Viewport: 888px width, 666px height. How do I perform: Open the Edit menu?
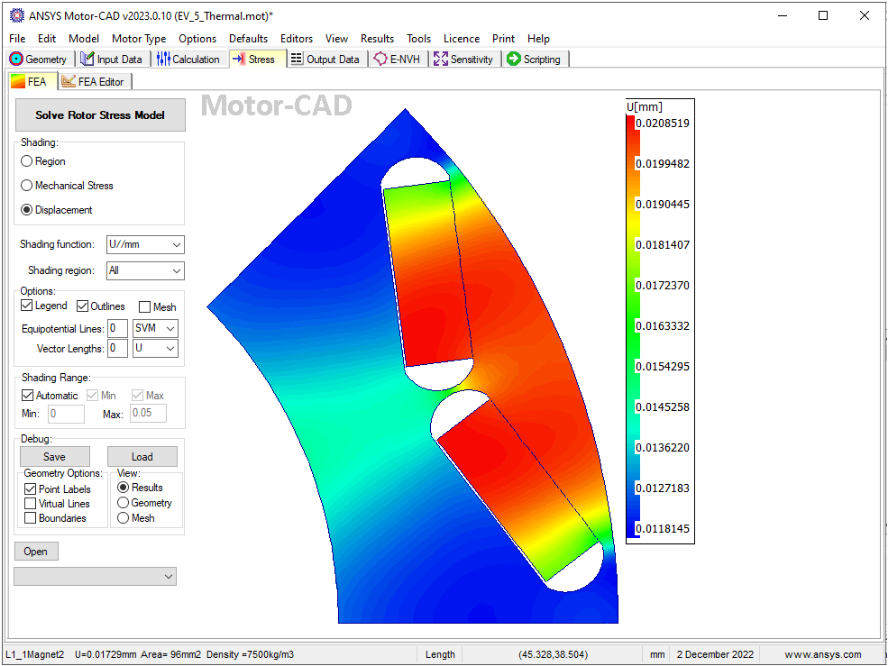(46, 39)
